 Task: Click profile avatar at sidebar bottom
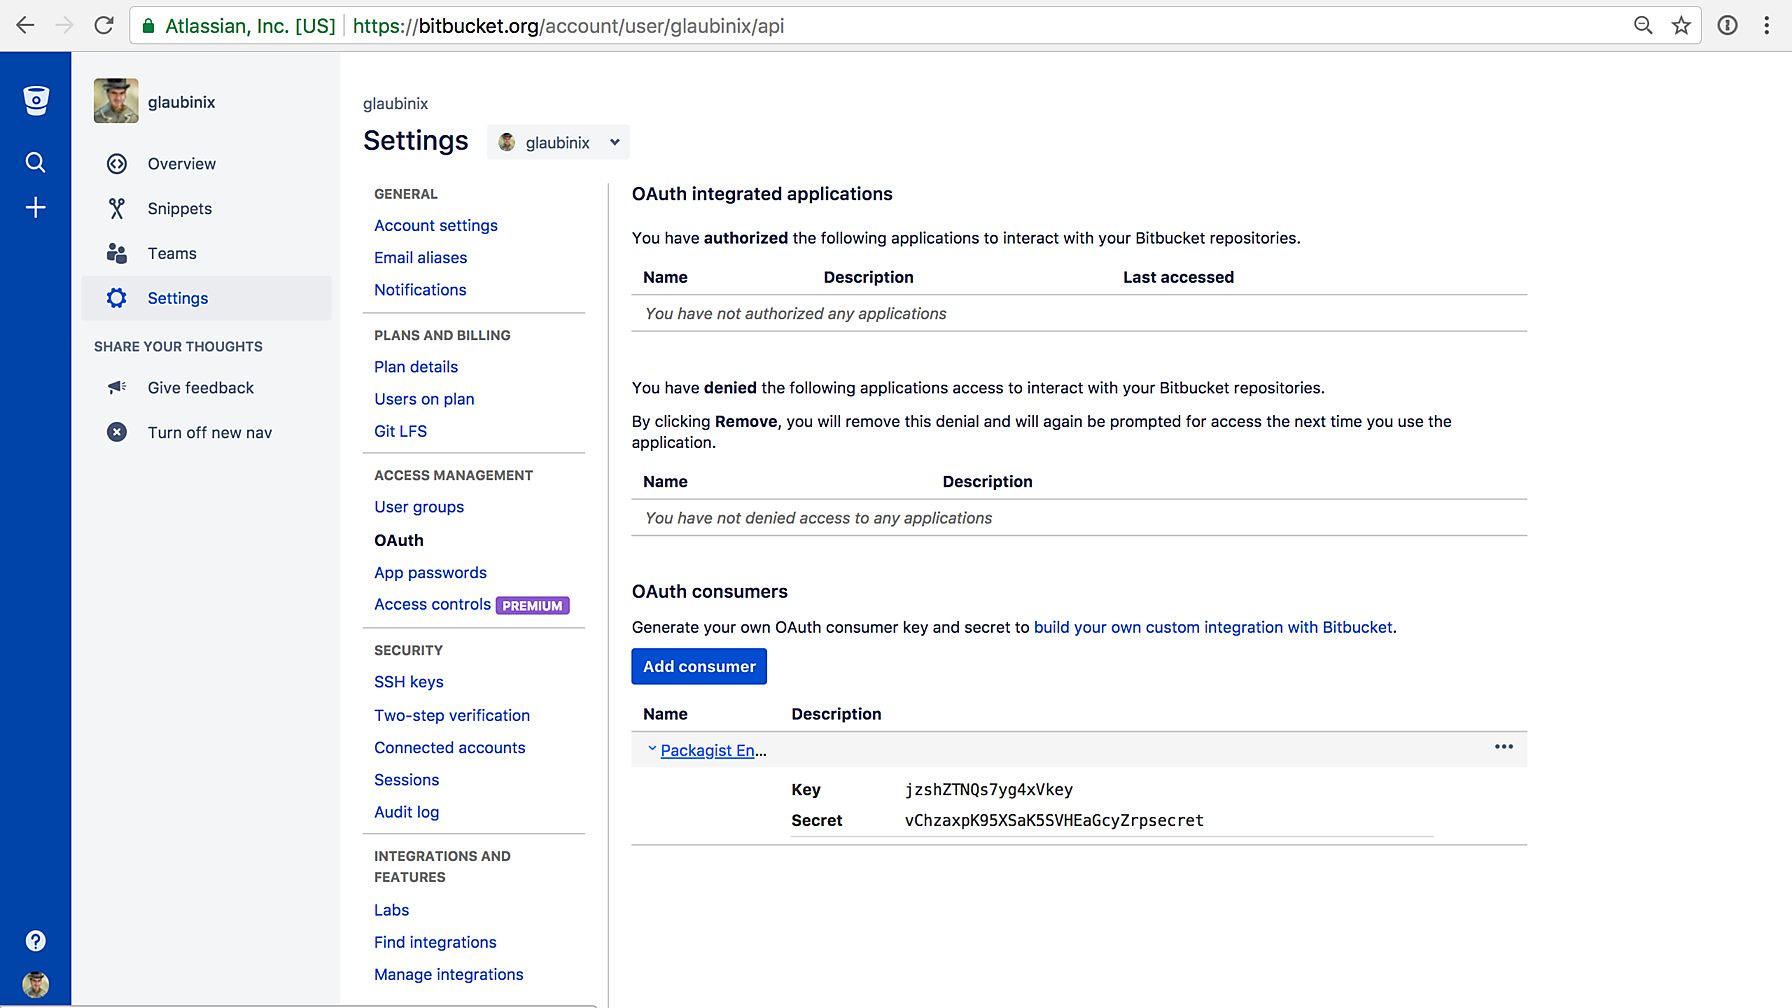[x=35, y=985]
